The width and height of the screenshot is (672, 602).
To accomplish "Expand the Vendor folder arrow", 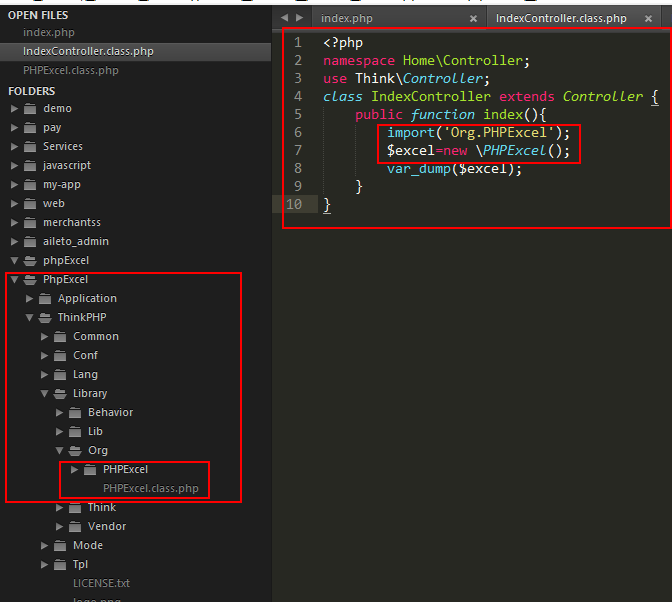I will 59,527.
